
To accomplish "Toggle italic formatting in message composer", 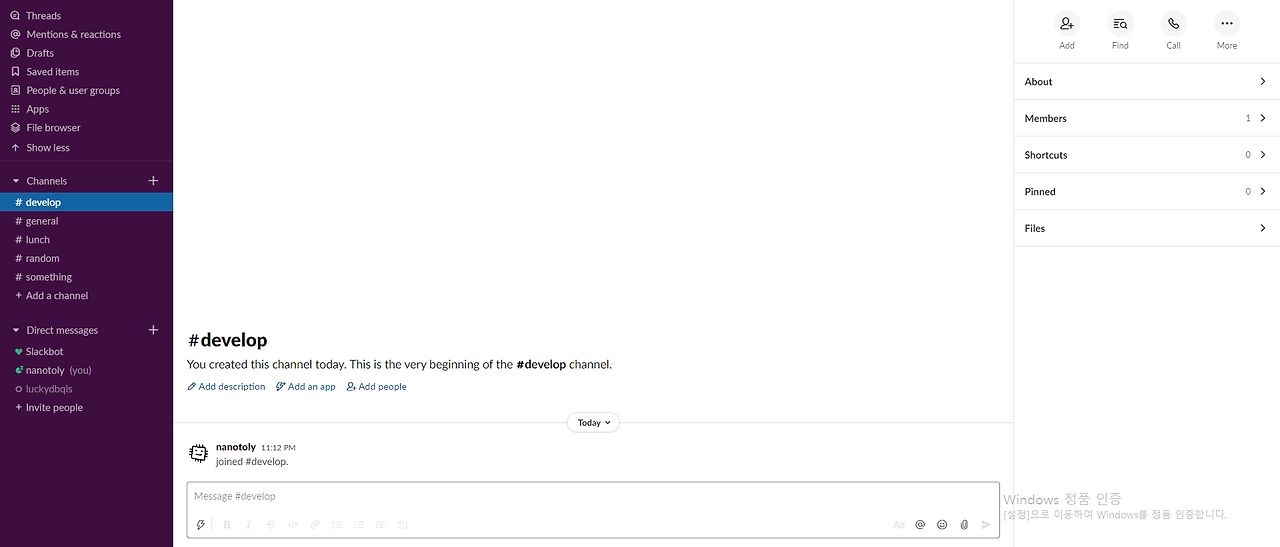I will [x=249, y=524].
